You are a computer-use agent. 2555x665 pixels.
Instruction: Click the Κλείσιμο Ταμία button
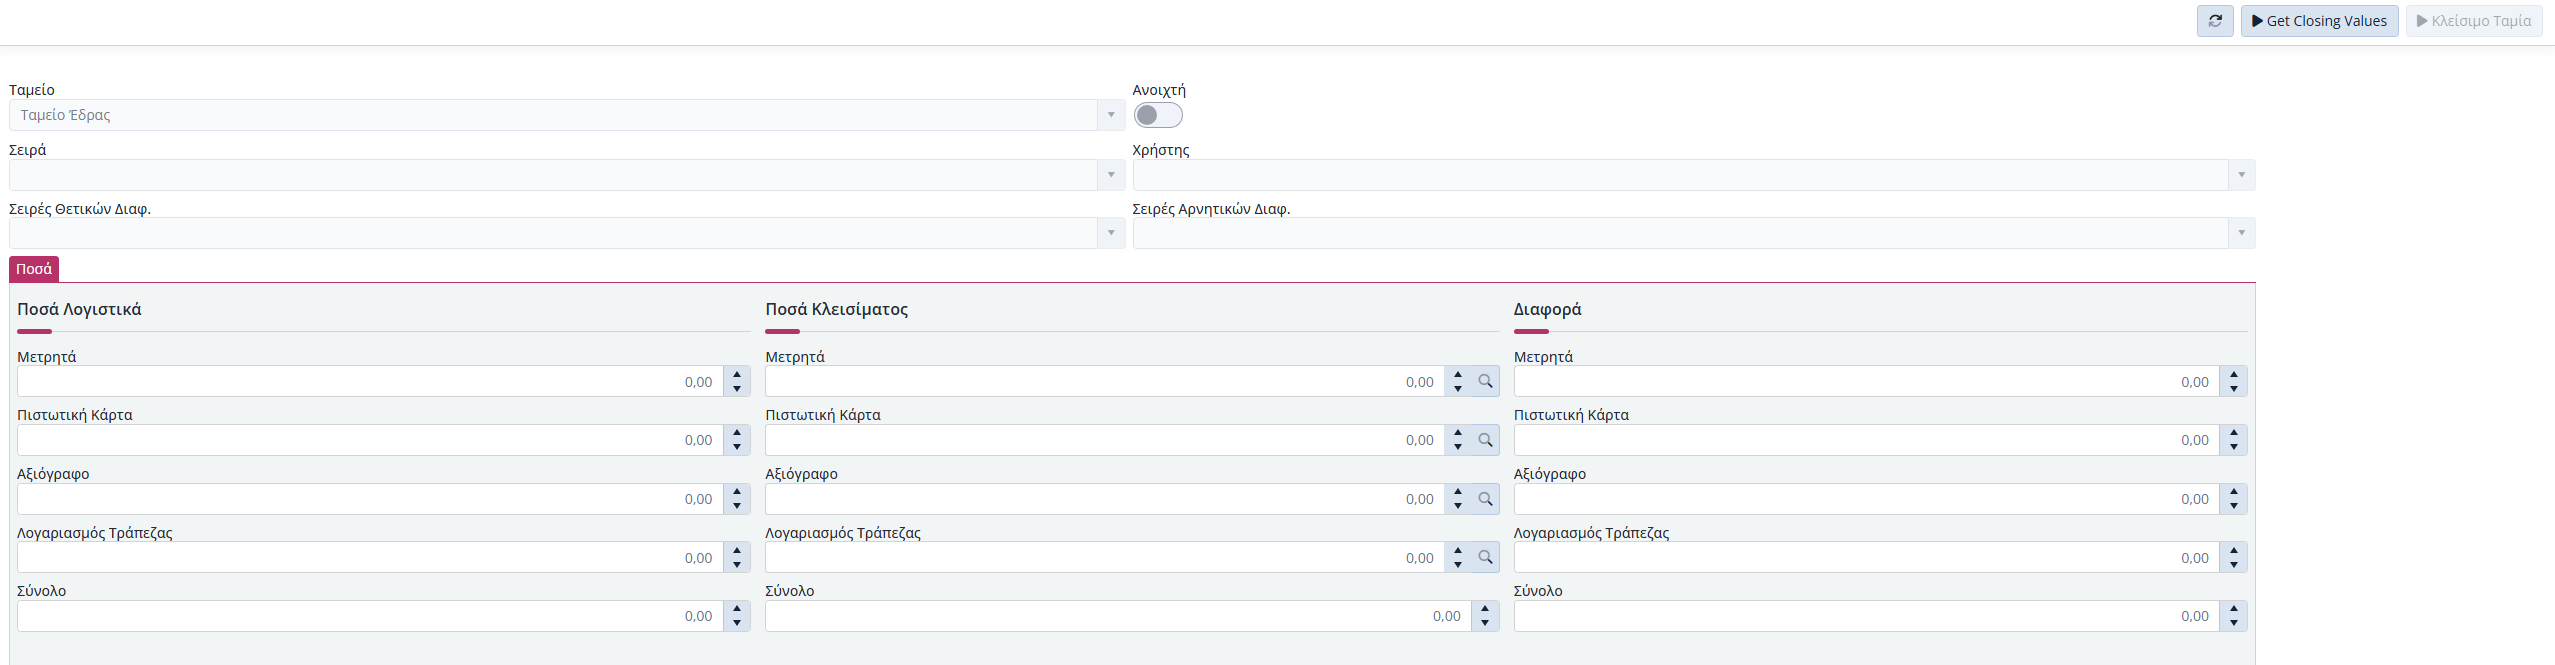pos(2473,21)
